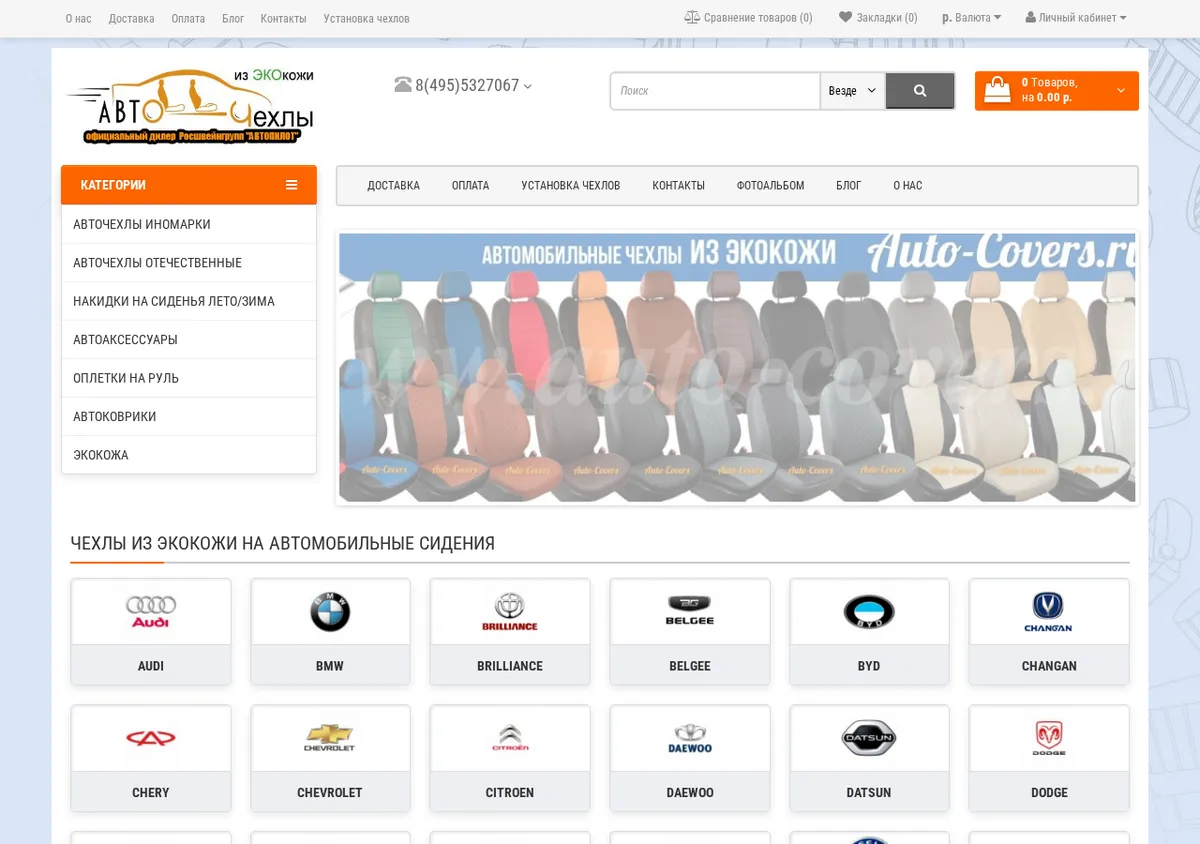This screenshot has height=844, width=1200.
Task: Click the bookmarks heart icon
Action: click(x=845, y=17)
